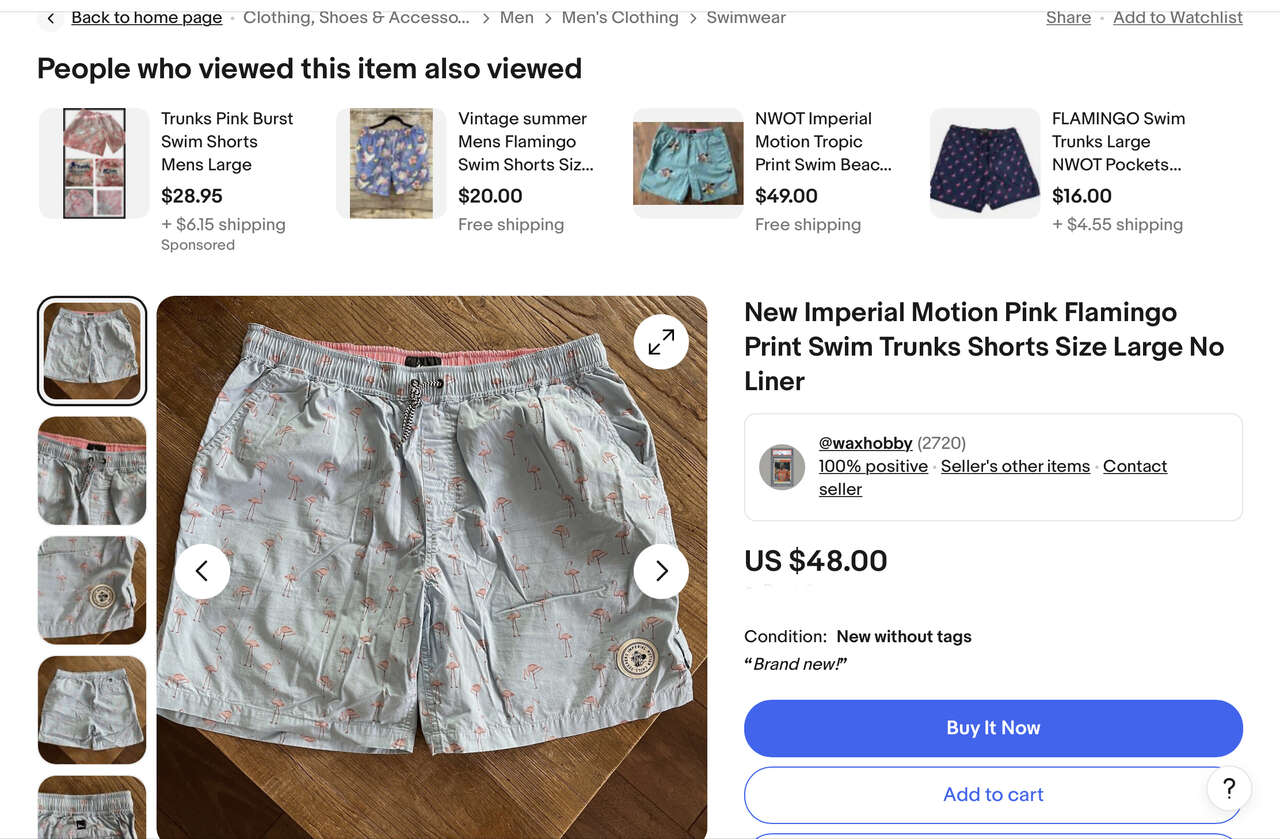Open the help question mark button
Image resolution: width=1280 pixels, height=839 pixels.
tap(1229, 788)
